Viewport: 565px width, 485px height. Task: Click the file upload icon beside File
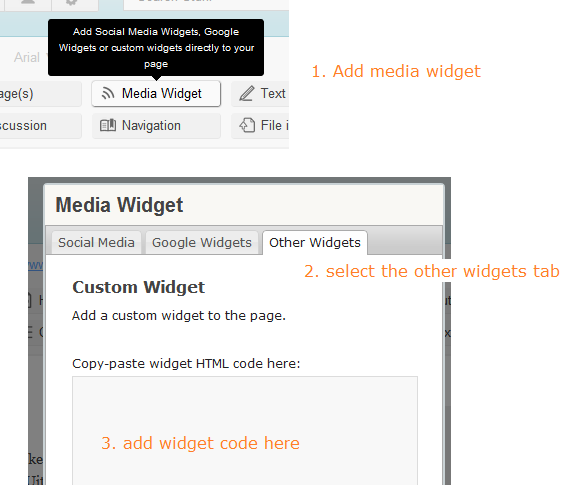[247, 125]
